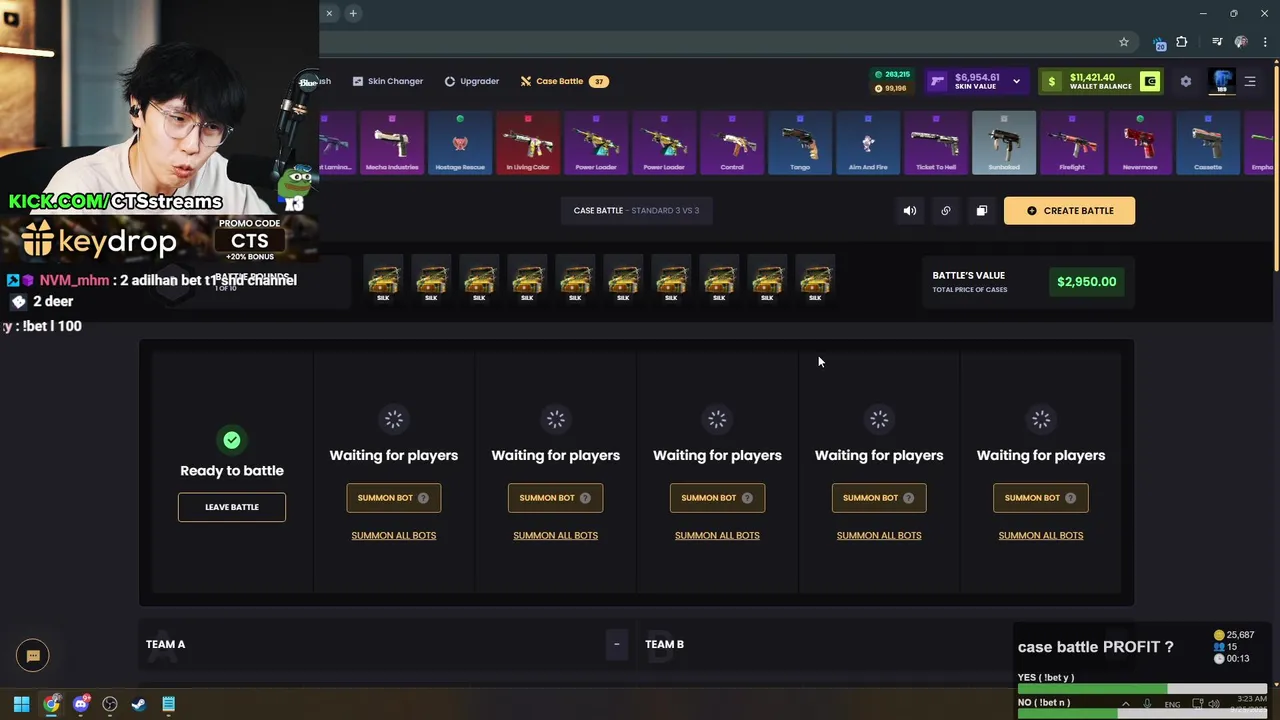Screen dimensions: 1280x720
Task: Go to the Case Battle tab
Action: 565,81
